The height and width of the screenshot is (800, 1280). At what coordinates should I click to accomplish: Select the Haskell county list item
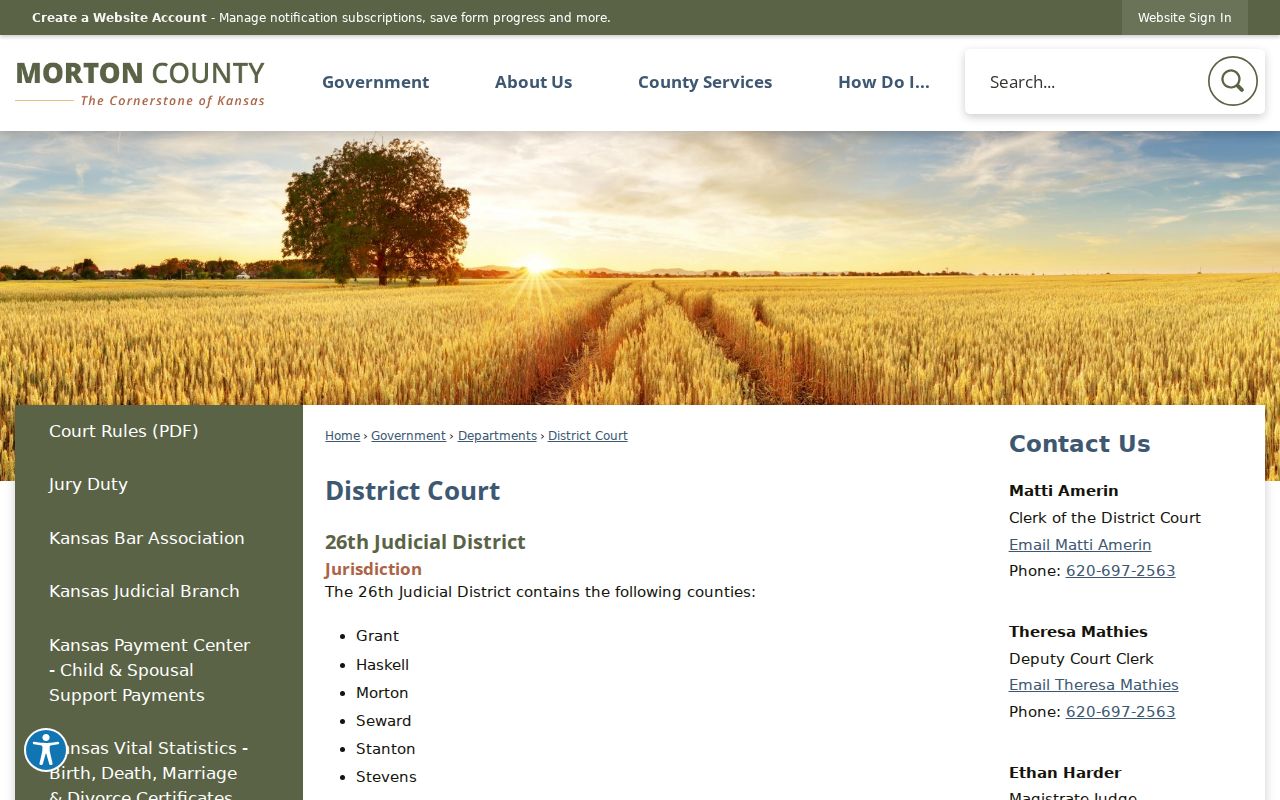click(382, 665)
